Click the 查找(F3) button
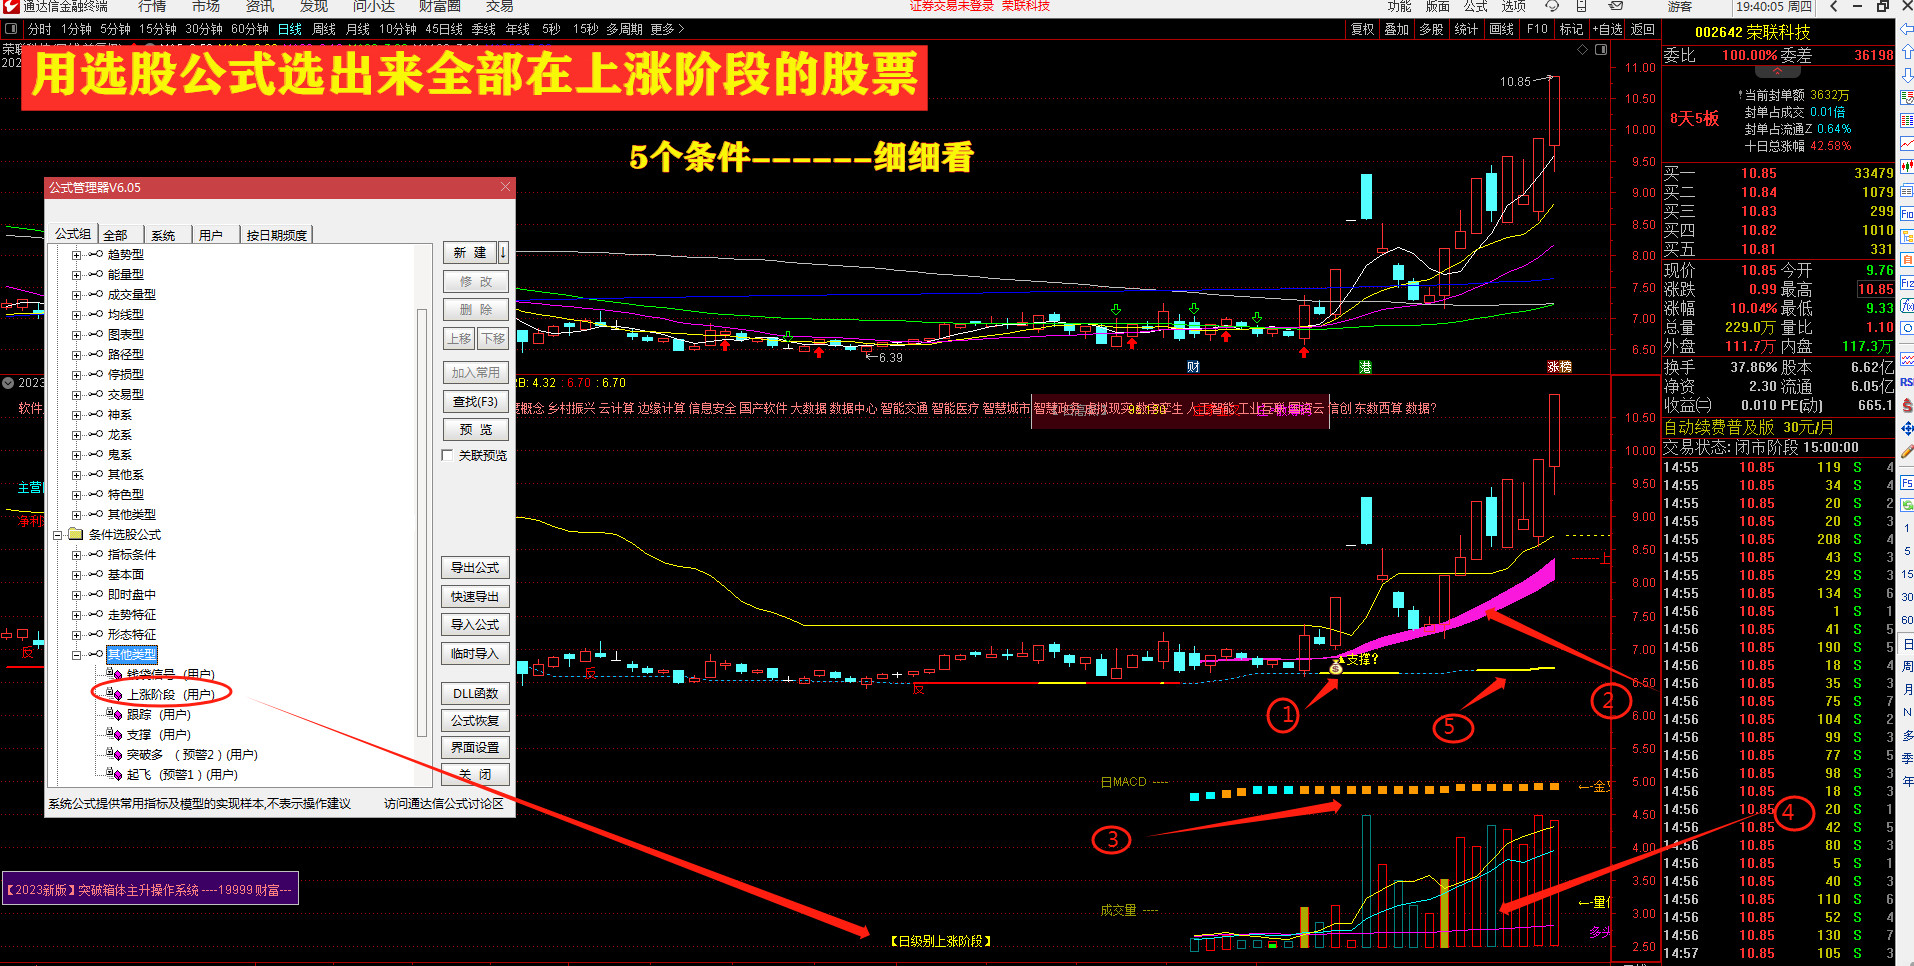Viewport: 1914px width, 966px height. (475, 401)
